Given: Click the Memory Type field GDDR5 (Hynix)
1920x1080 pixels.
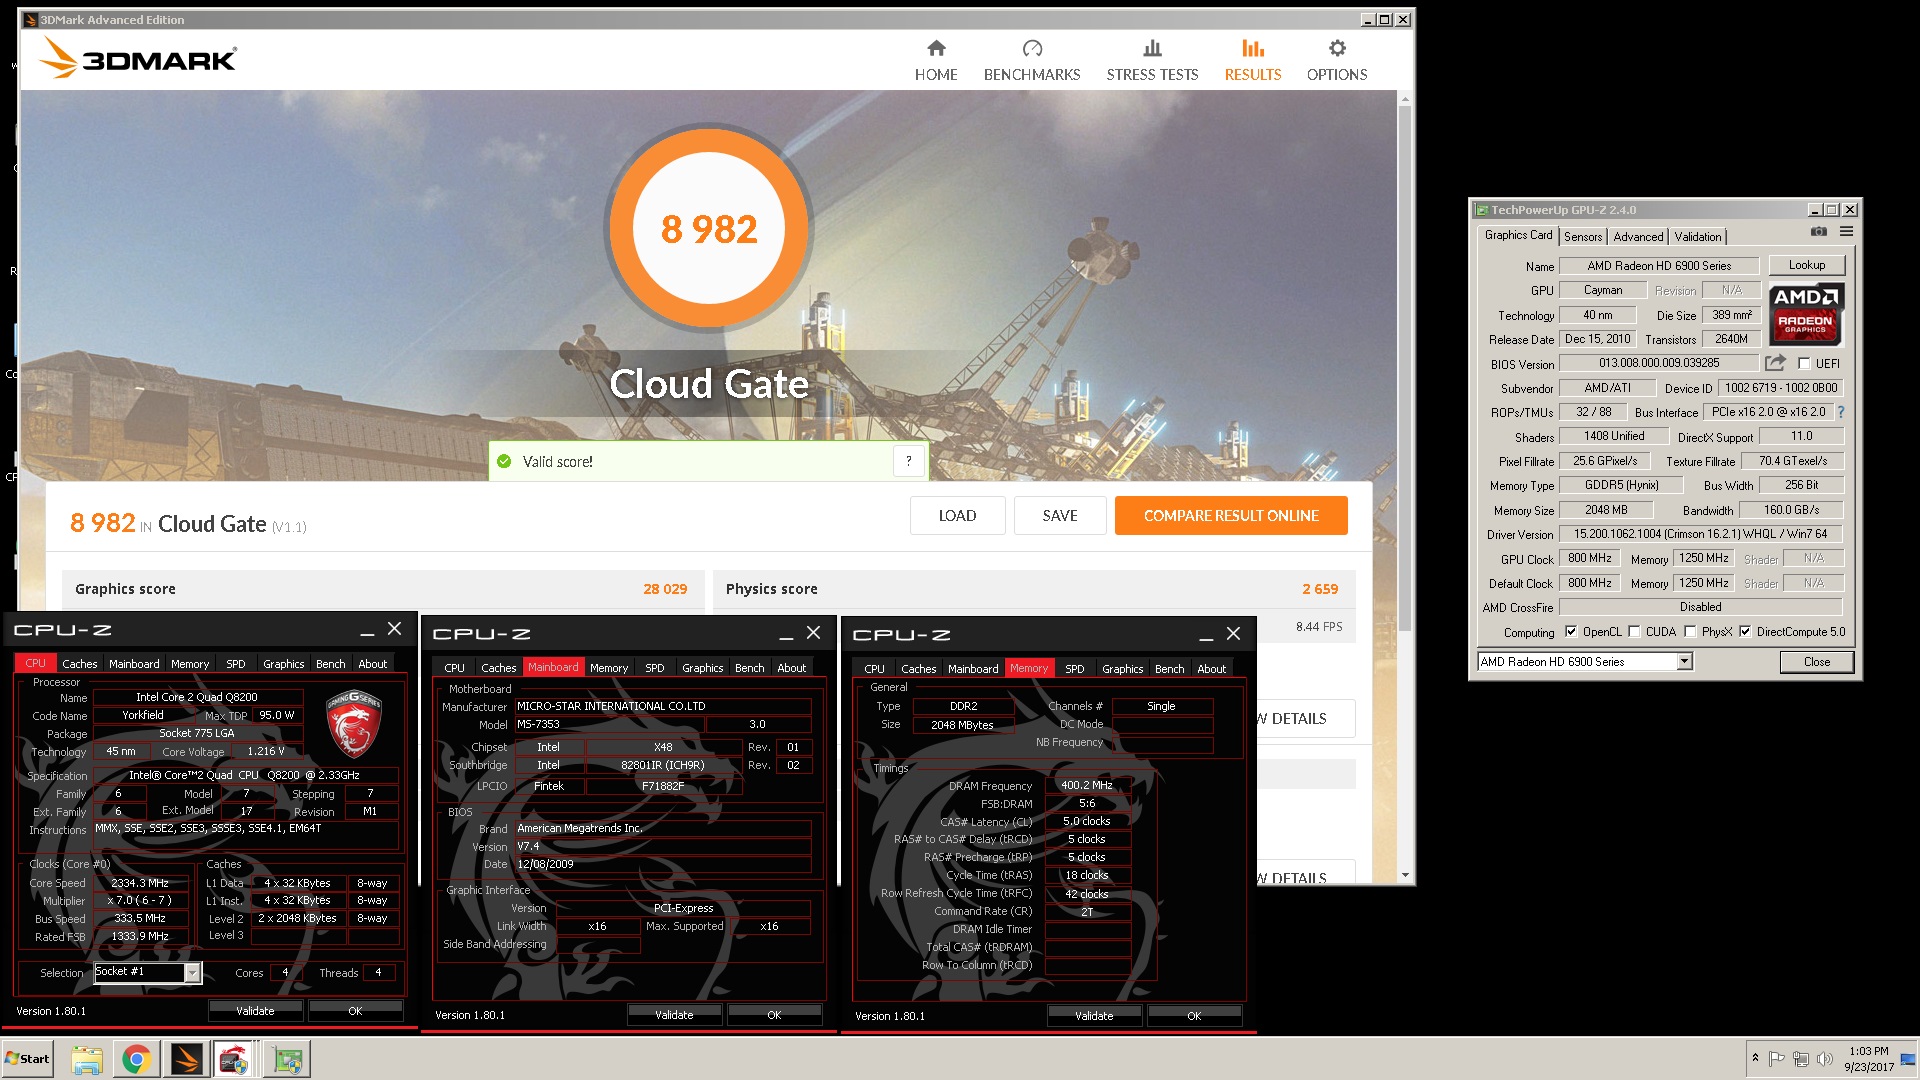Looking at the screenshot, I should tap(1621, 485).
